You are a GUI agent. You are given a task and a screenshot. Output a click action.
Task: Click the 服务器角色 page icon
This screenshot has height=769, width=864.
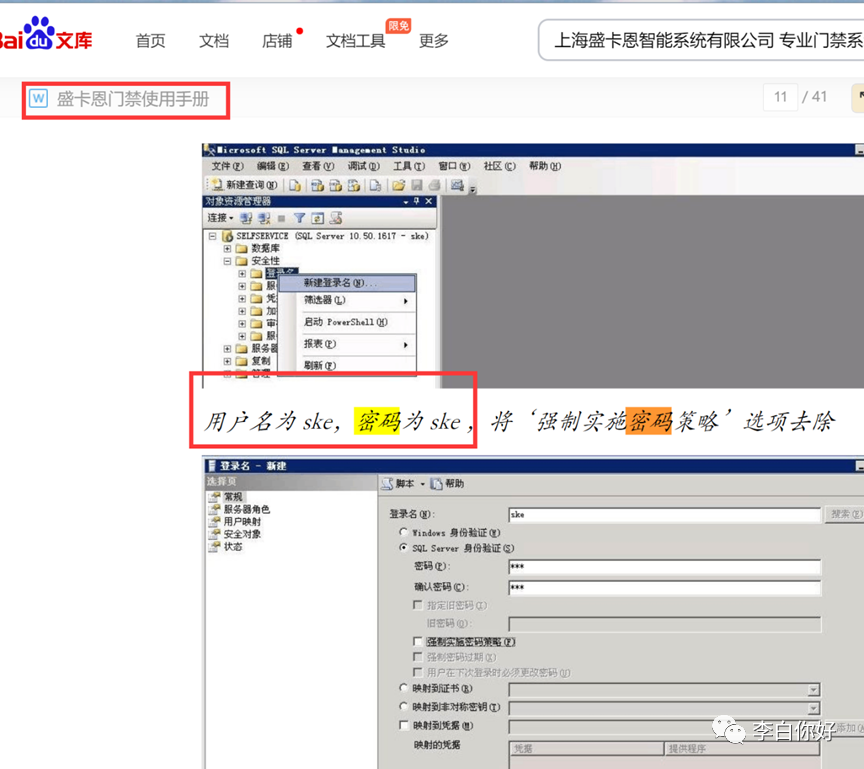point(214,509)
